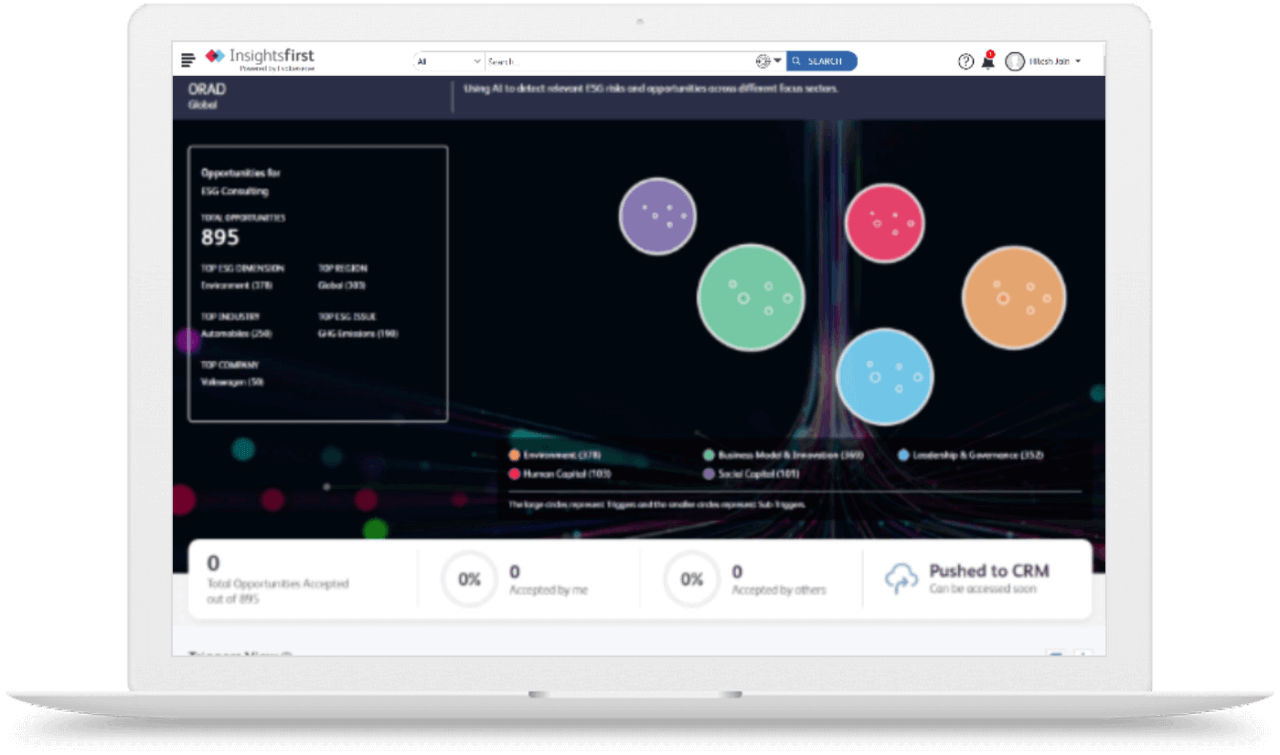Toggle the Leadership & Governance legend entry
The image size is (1280, 755).
[x=970, y=455]
